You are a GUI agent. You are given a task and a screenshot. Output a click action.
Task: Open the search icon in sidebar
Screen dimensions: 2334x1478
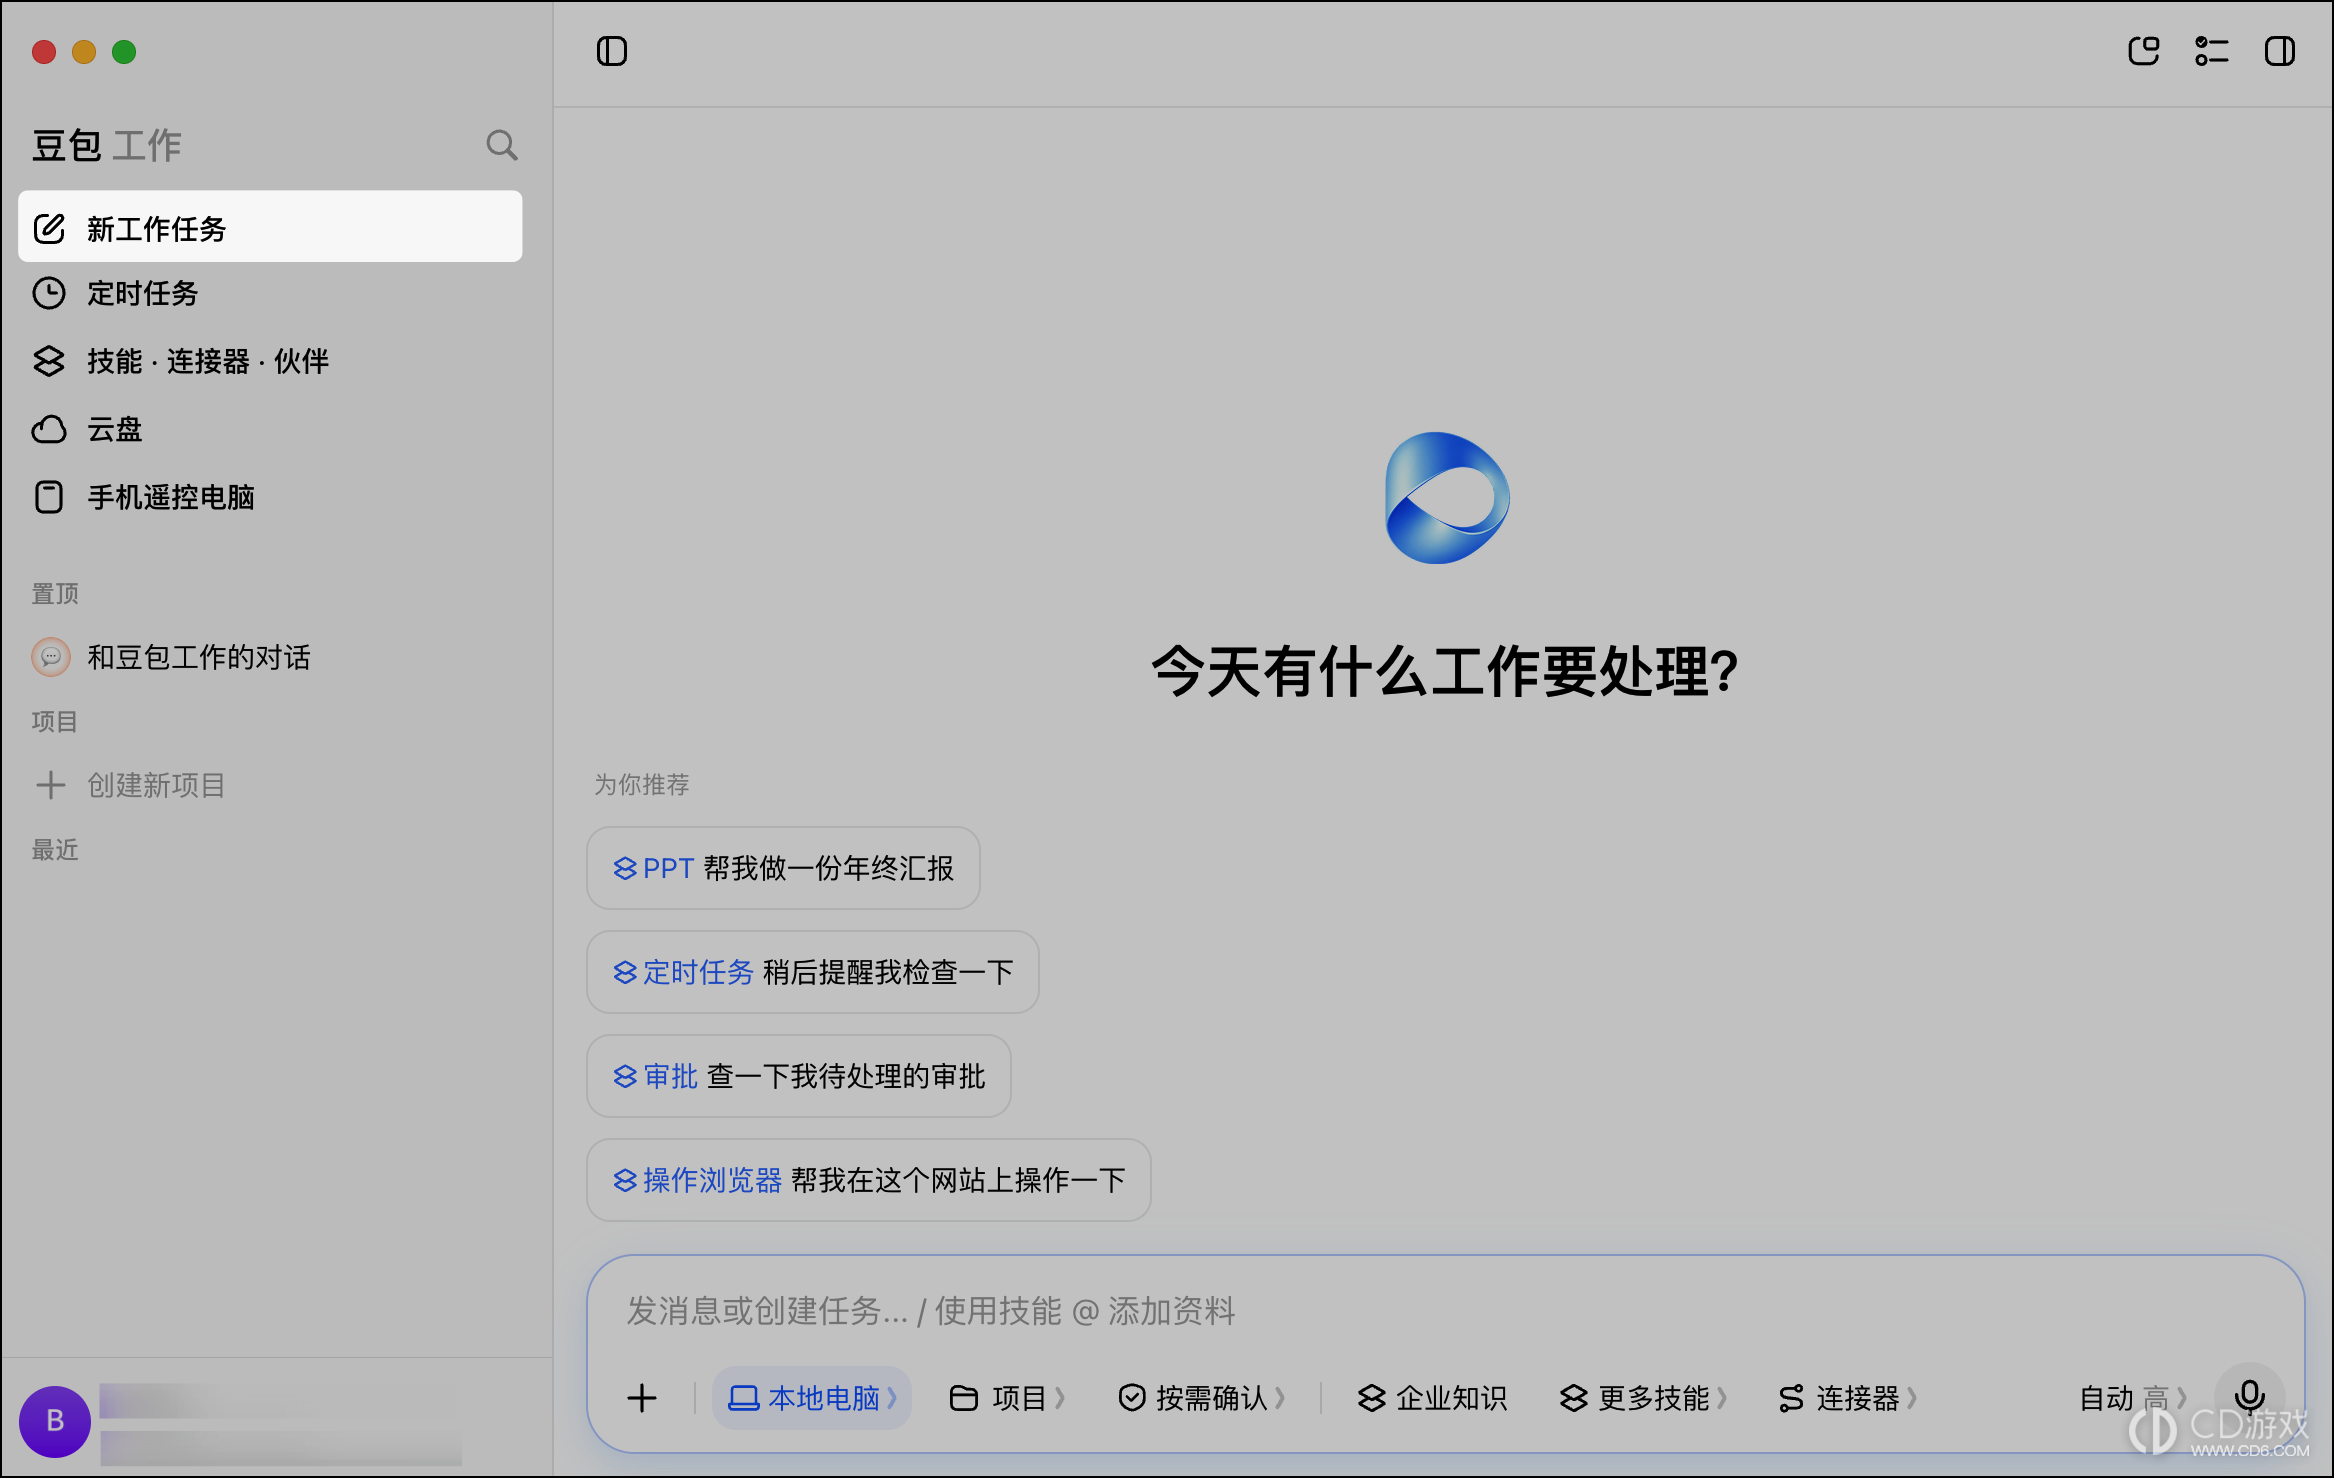[501, 145]
